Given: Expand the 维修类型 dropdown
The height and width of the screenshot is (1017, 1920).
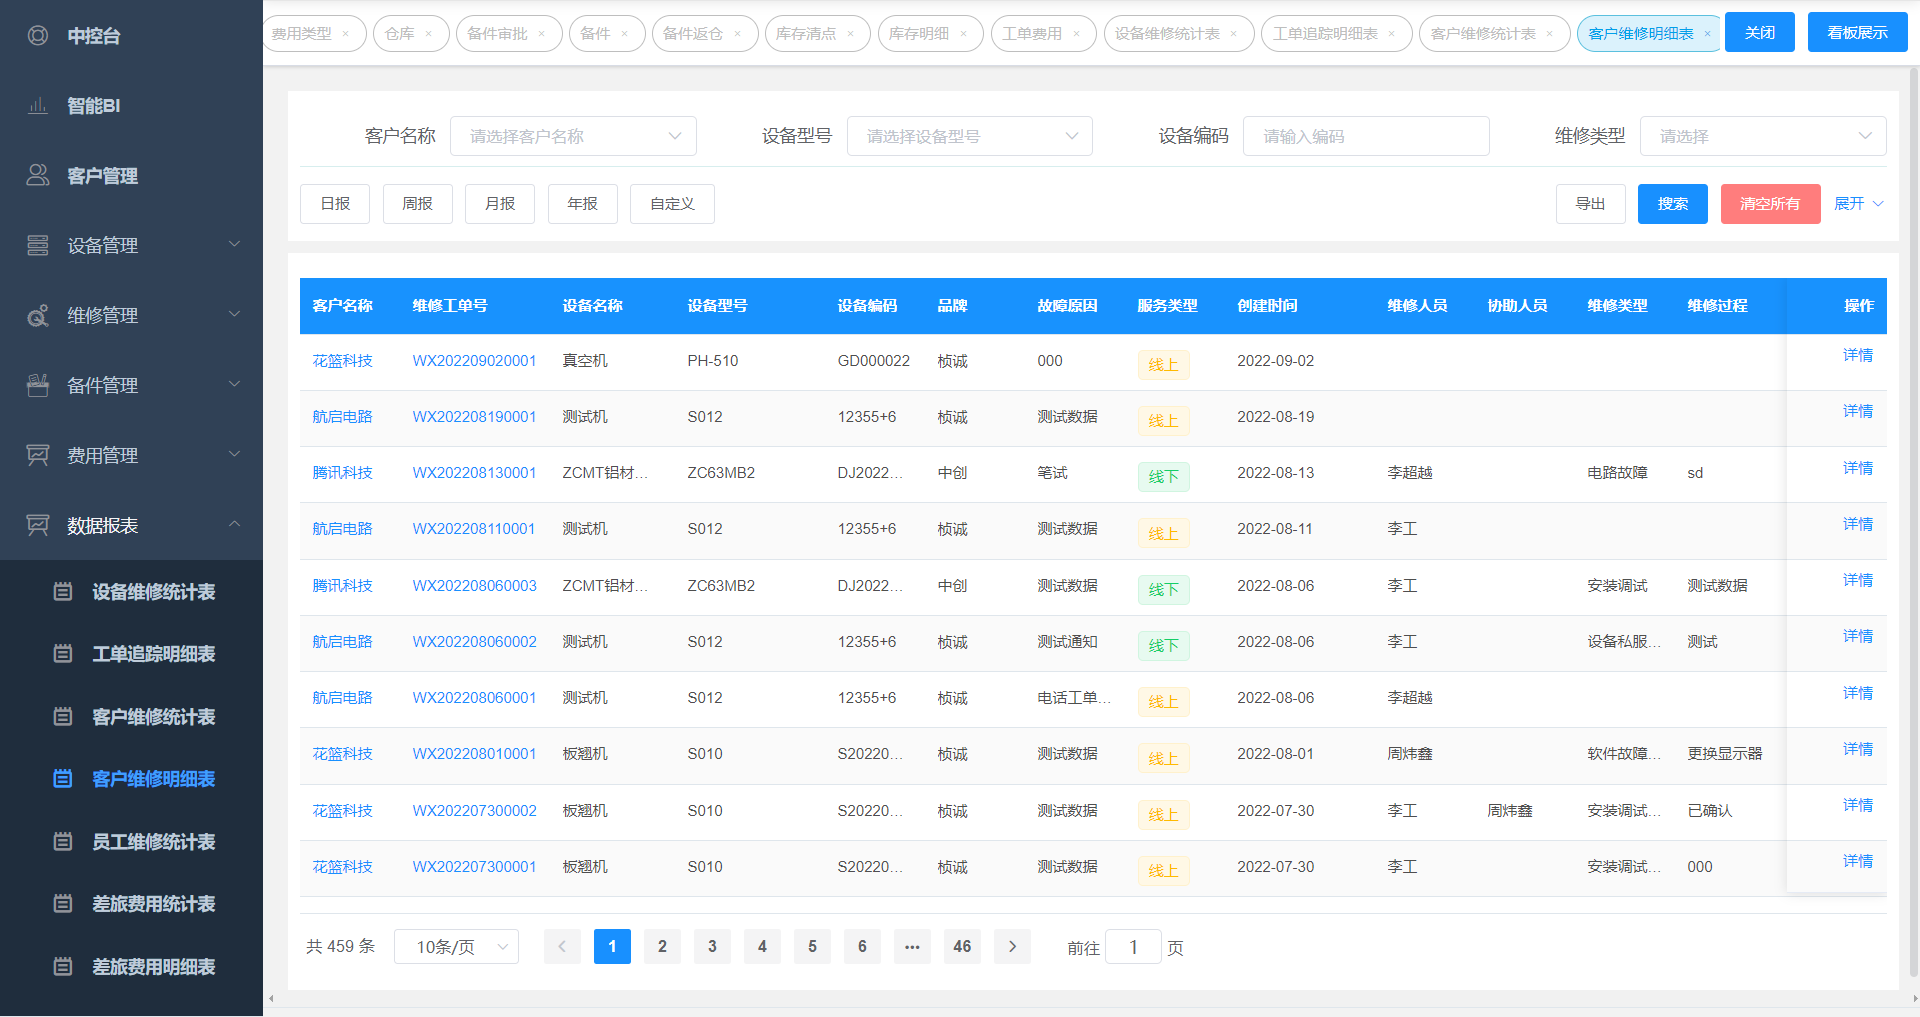Looking at the screenshot, I should 1762,136.
